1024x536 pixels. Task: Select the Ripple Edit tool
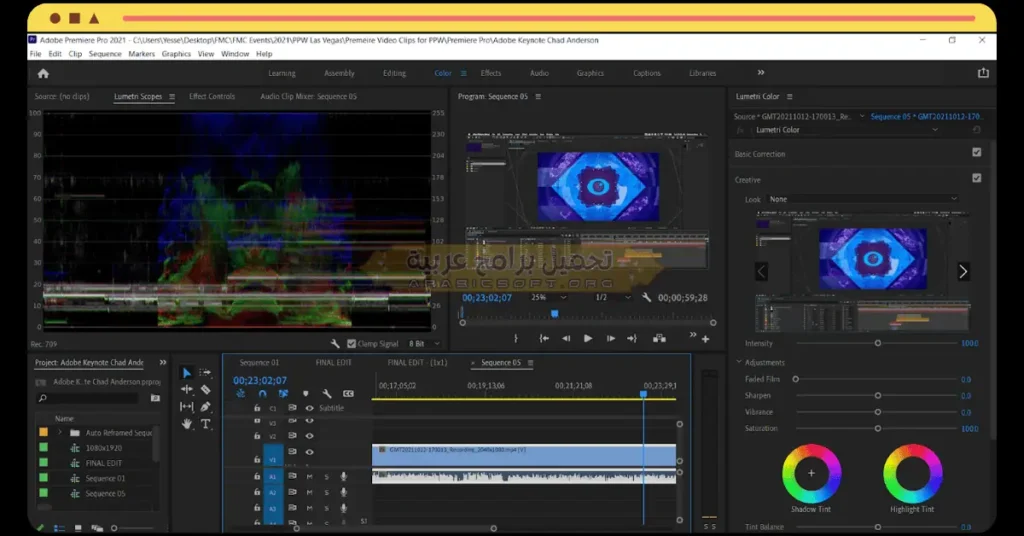187,389
